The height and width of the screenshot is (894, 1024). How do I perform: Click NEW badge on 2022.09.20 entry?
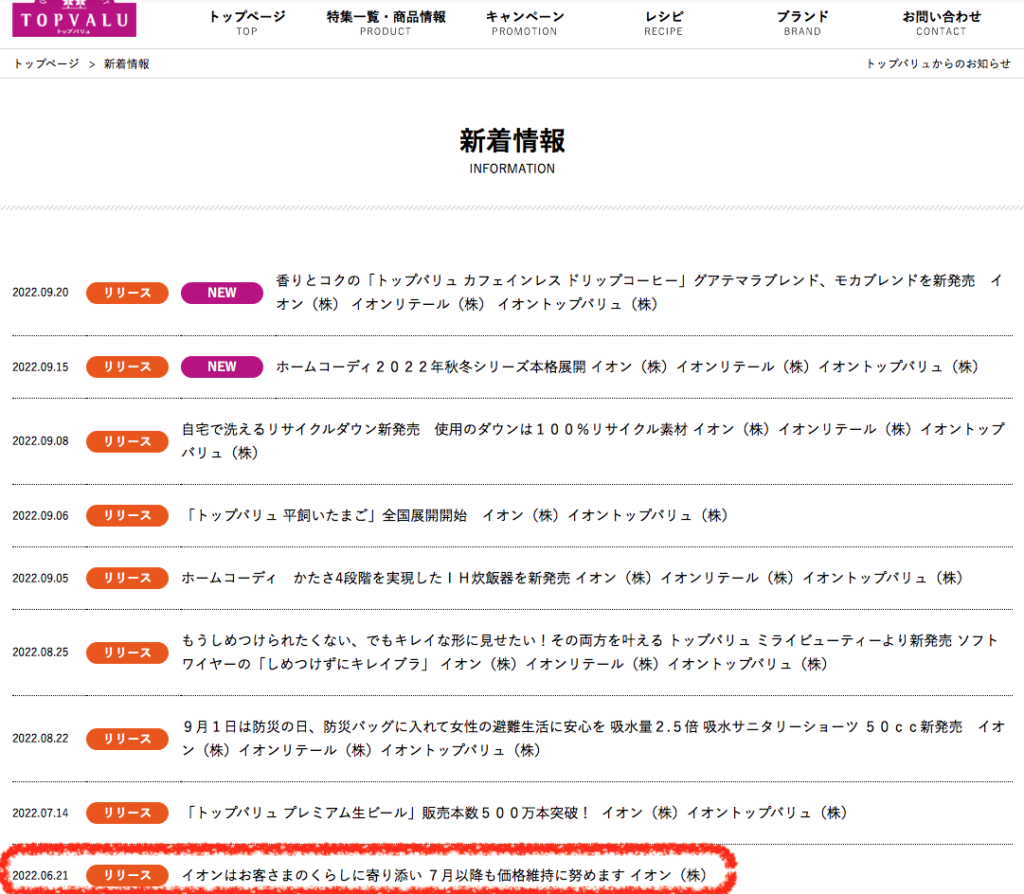coord(222,293)
